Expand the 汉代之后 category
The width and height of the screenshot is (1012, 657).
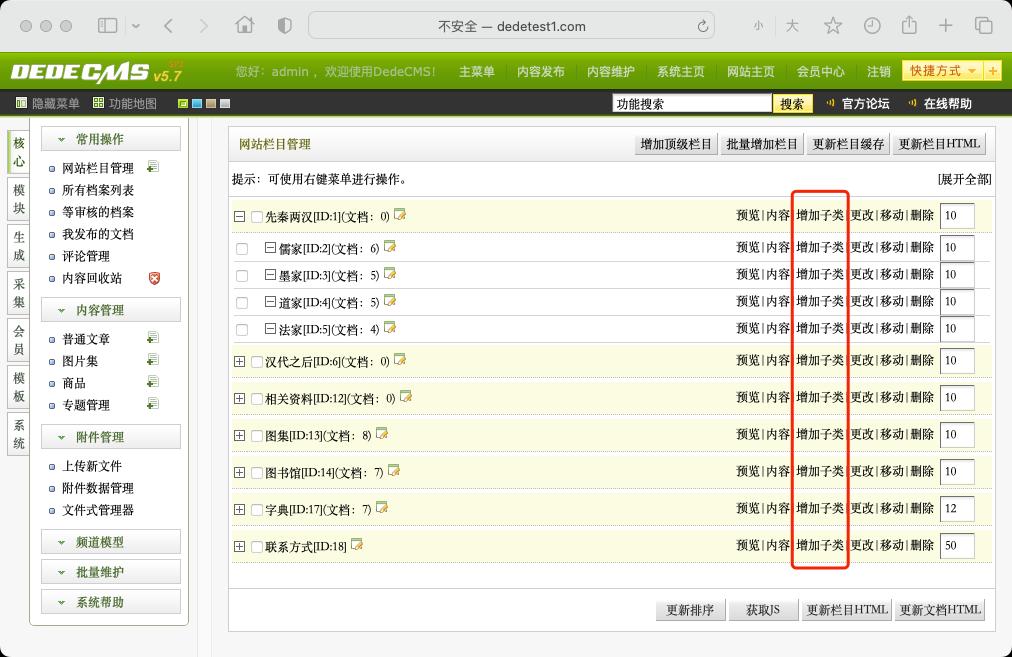[x=239, y=361]
